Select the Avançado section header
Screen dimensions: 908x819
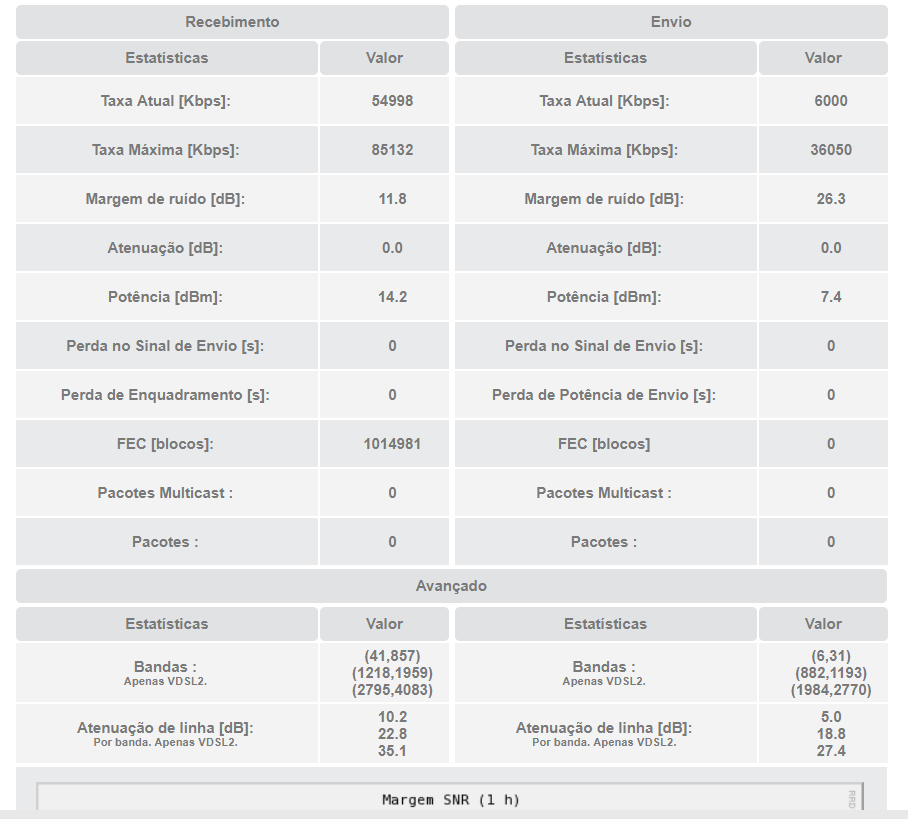tap(451, 586)
